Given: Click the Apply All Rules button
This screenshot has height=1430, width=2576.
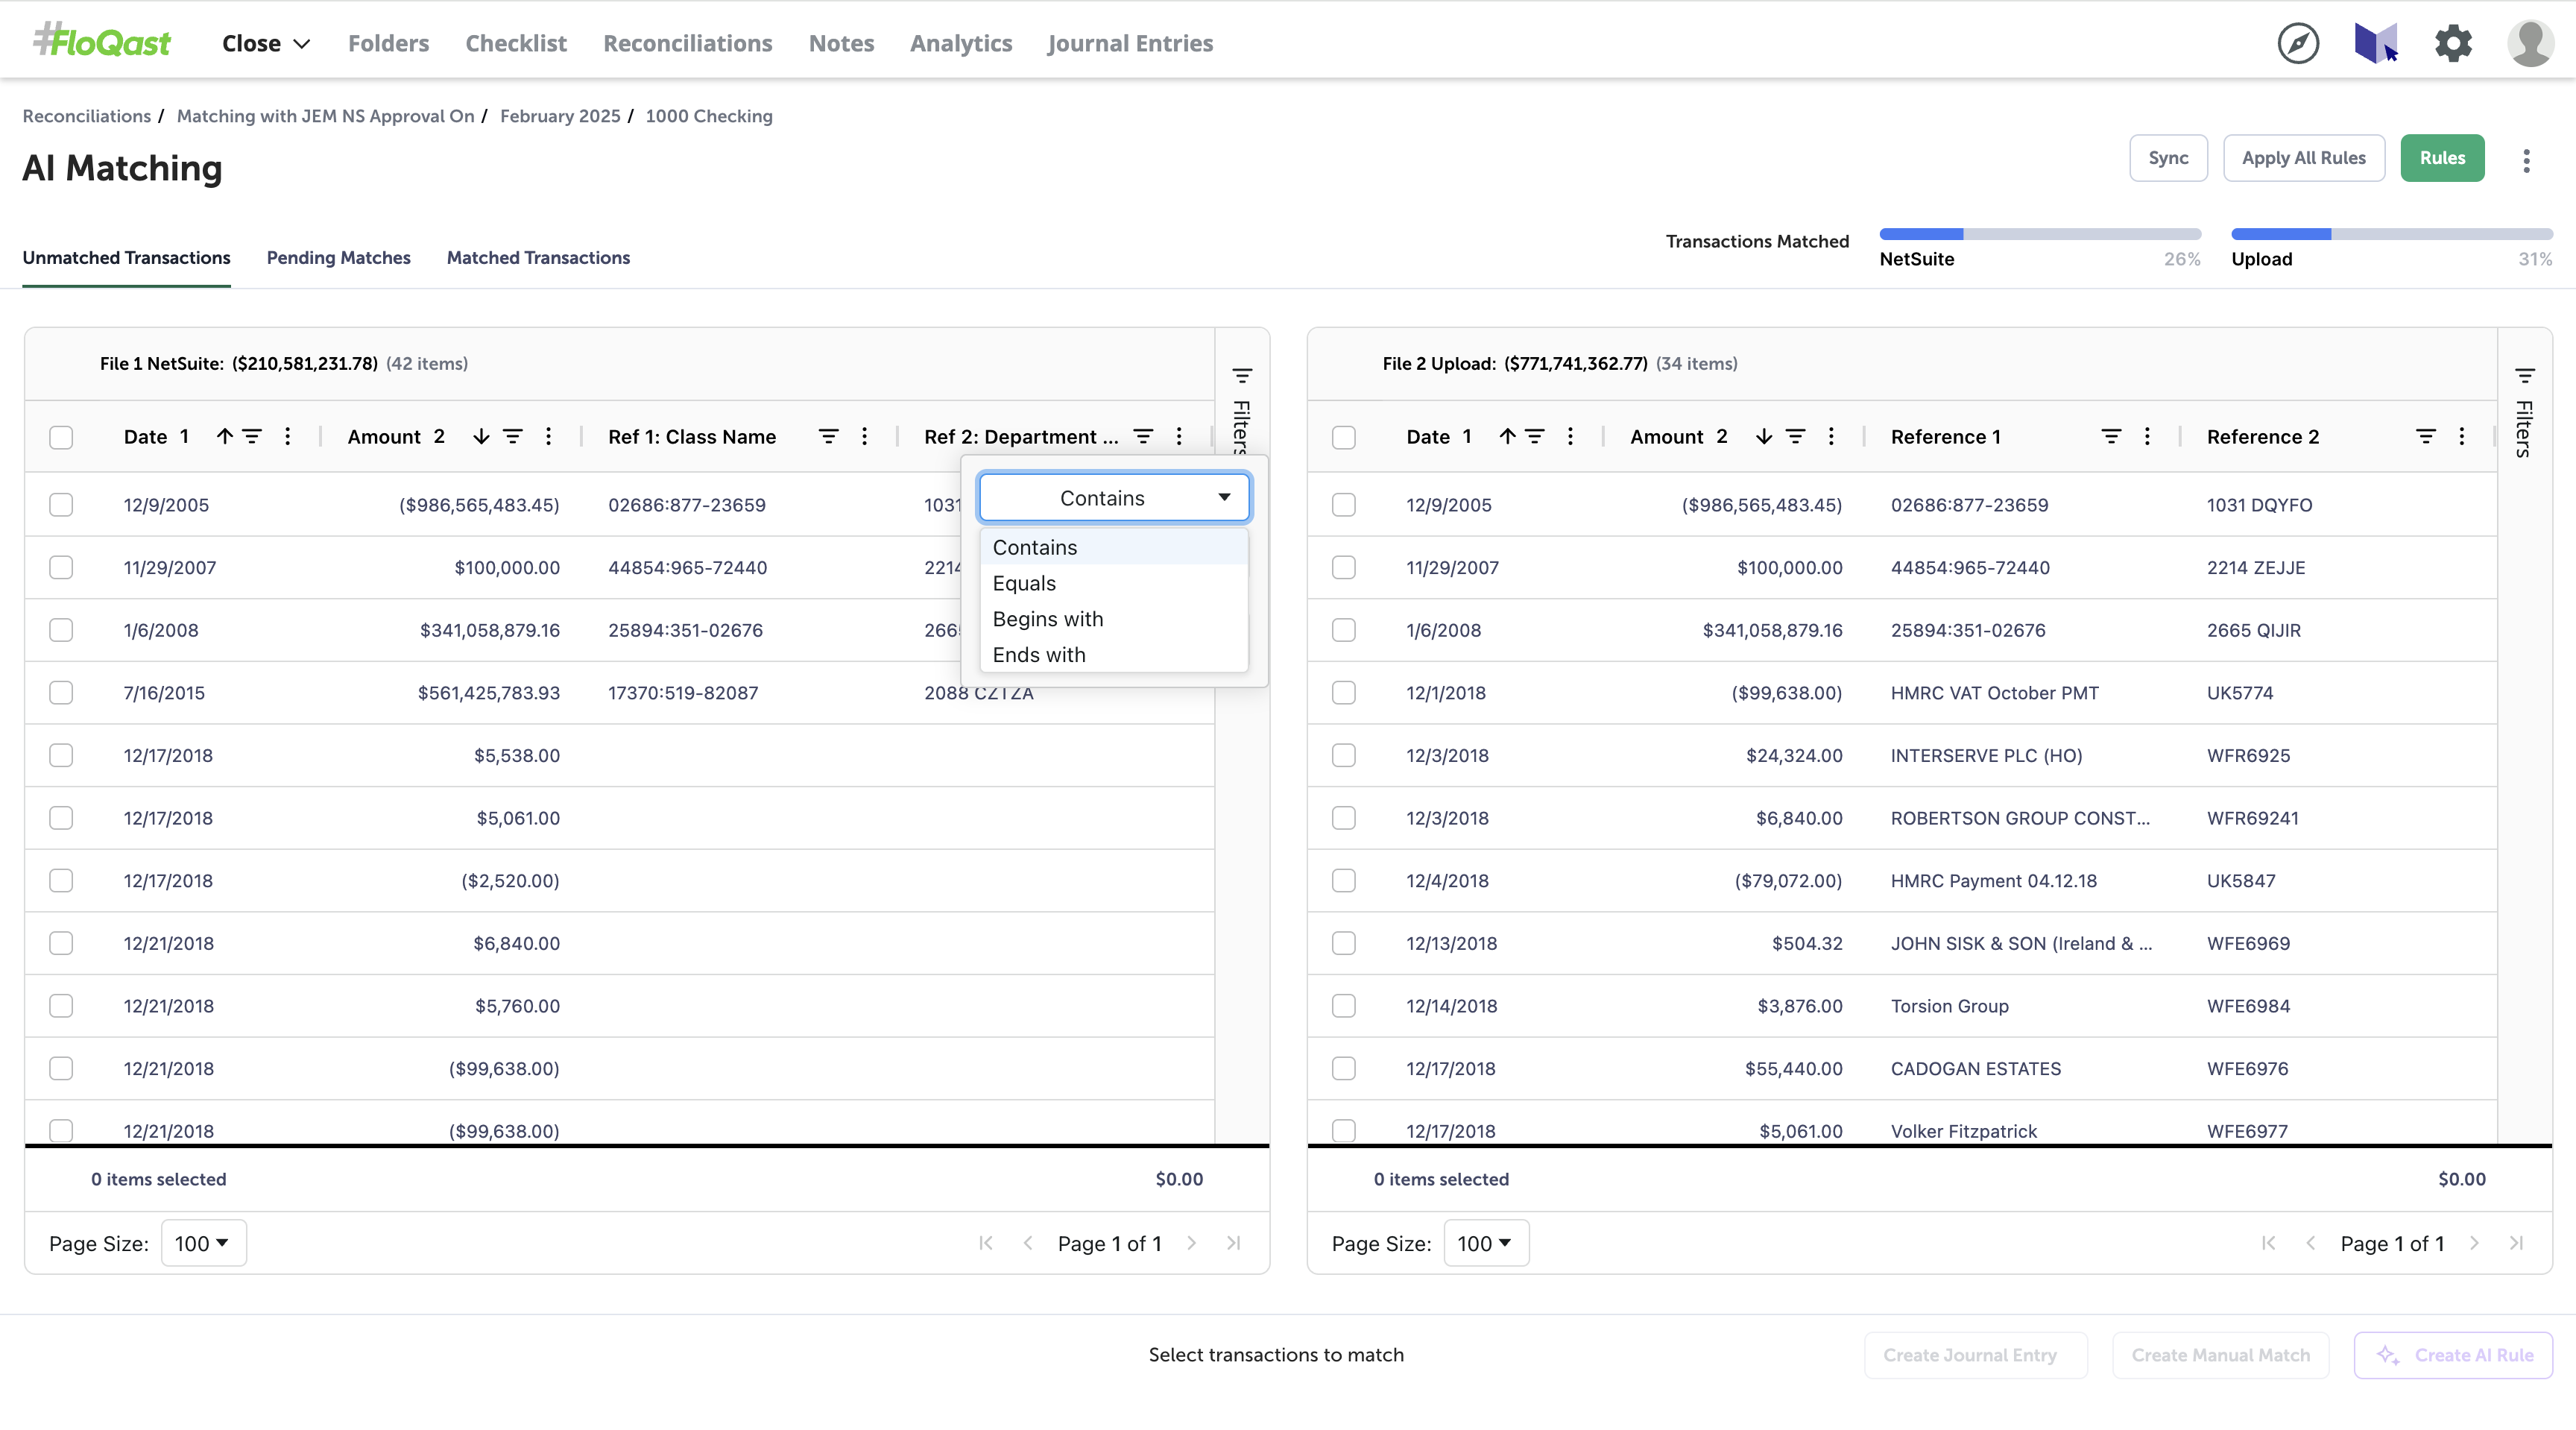Looking at the screenshot, I should (2303, 158).
